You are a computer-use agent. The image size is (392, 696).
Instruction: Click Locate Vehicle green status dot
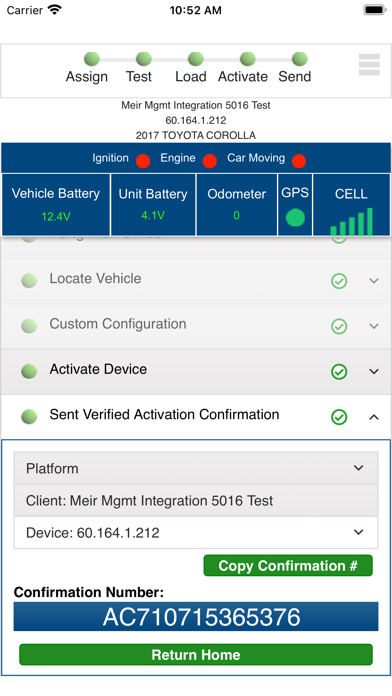29,281
